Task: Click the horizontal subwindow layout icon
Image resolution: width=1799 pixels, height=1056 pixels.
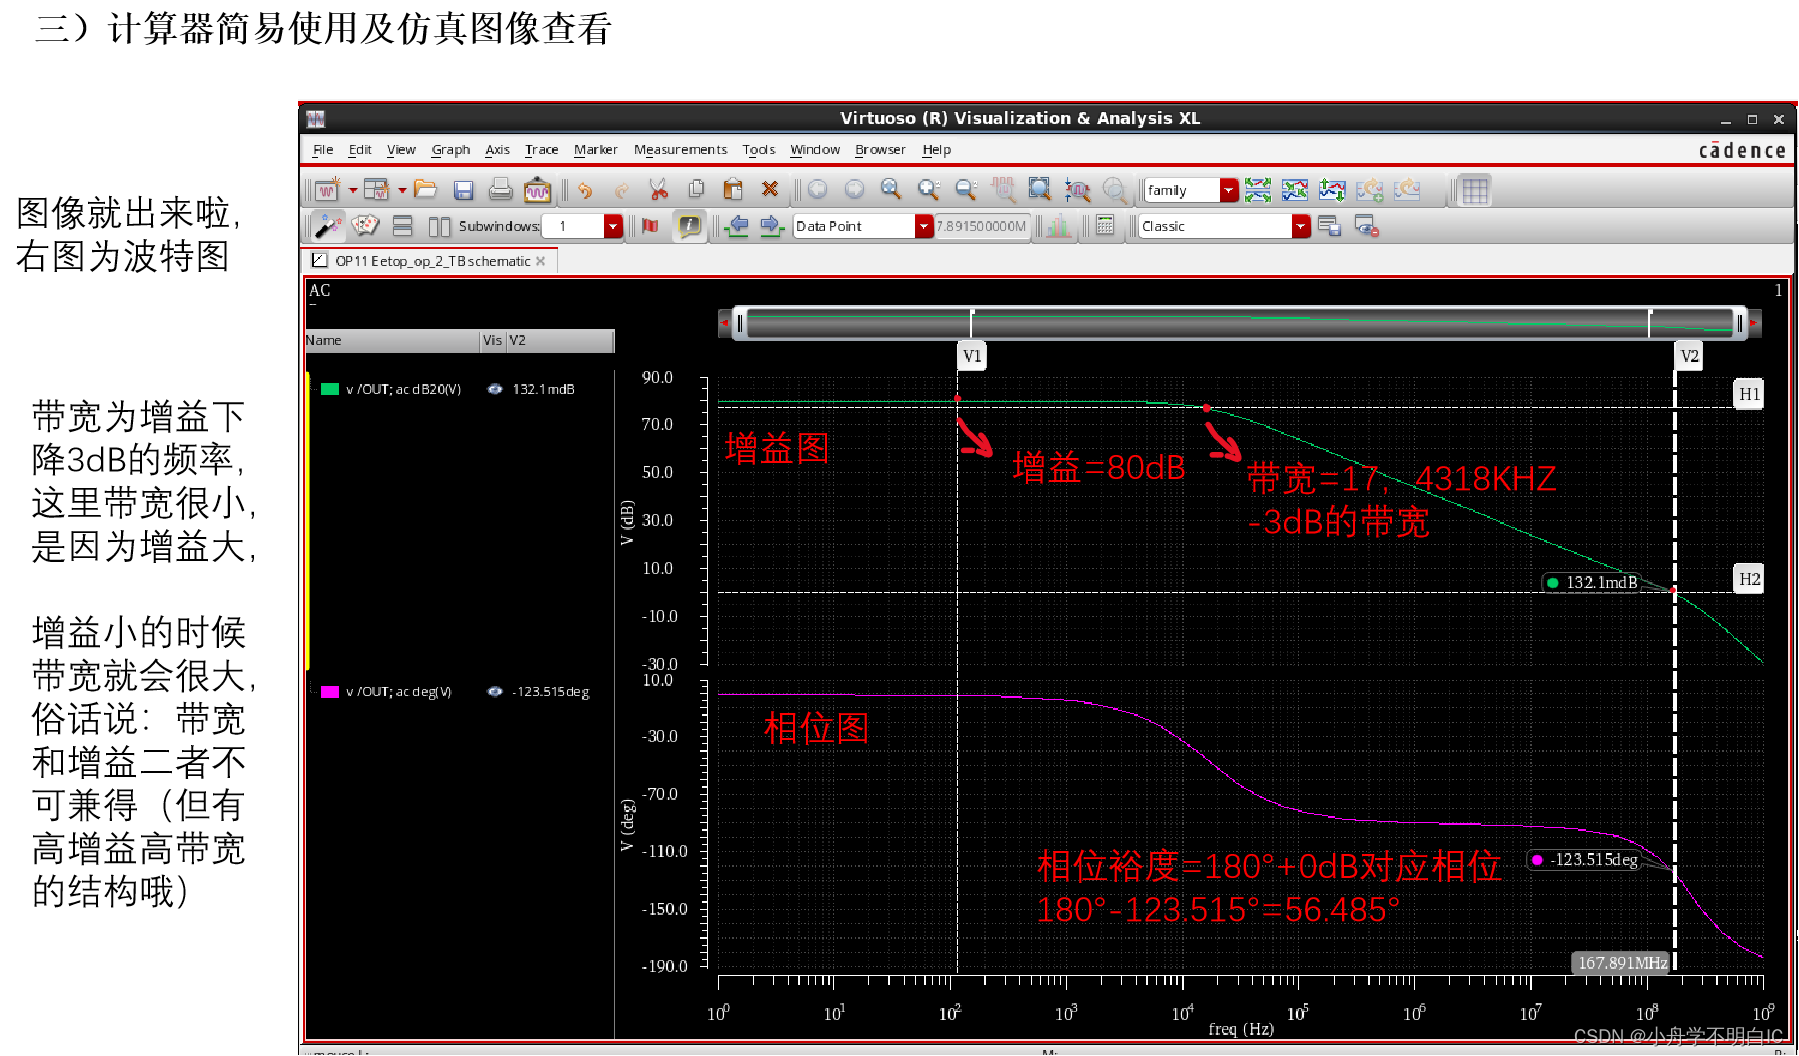Action: [x=402, y=226]
